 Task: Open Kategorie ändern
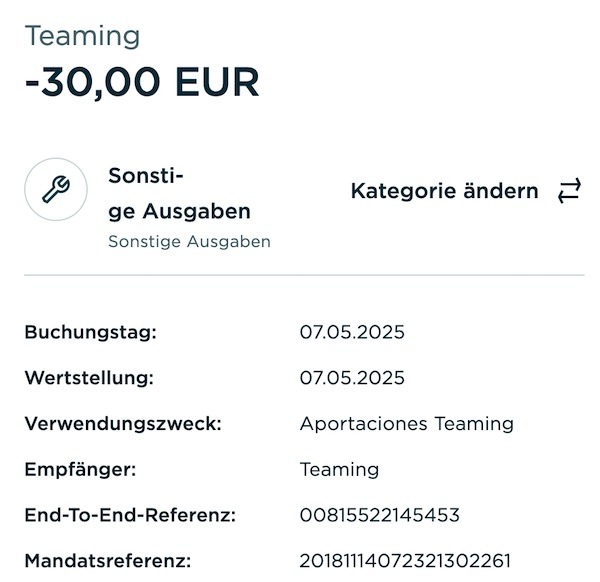click(x=445, y=191)
